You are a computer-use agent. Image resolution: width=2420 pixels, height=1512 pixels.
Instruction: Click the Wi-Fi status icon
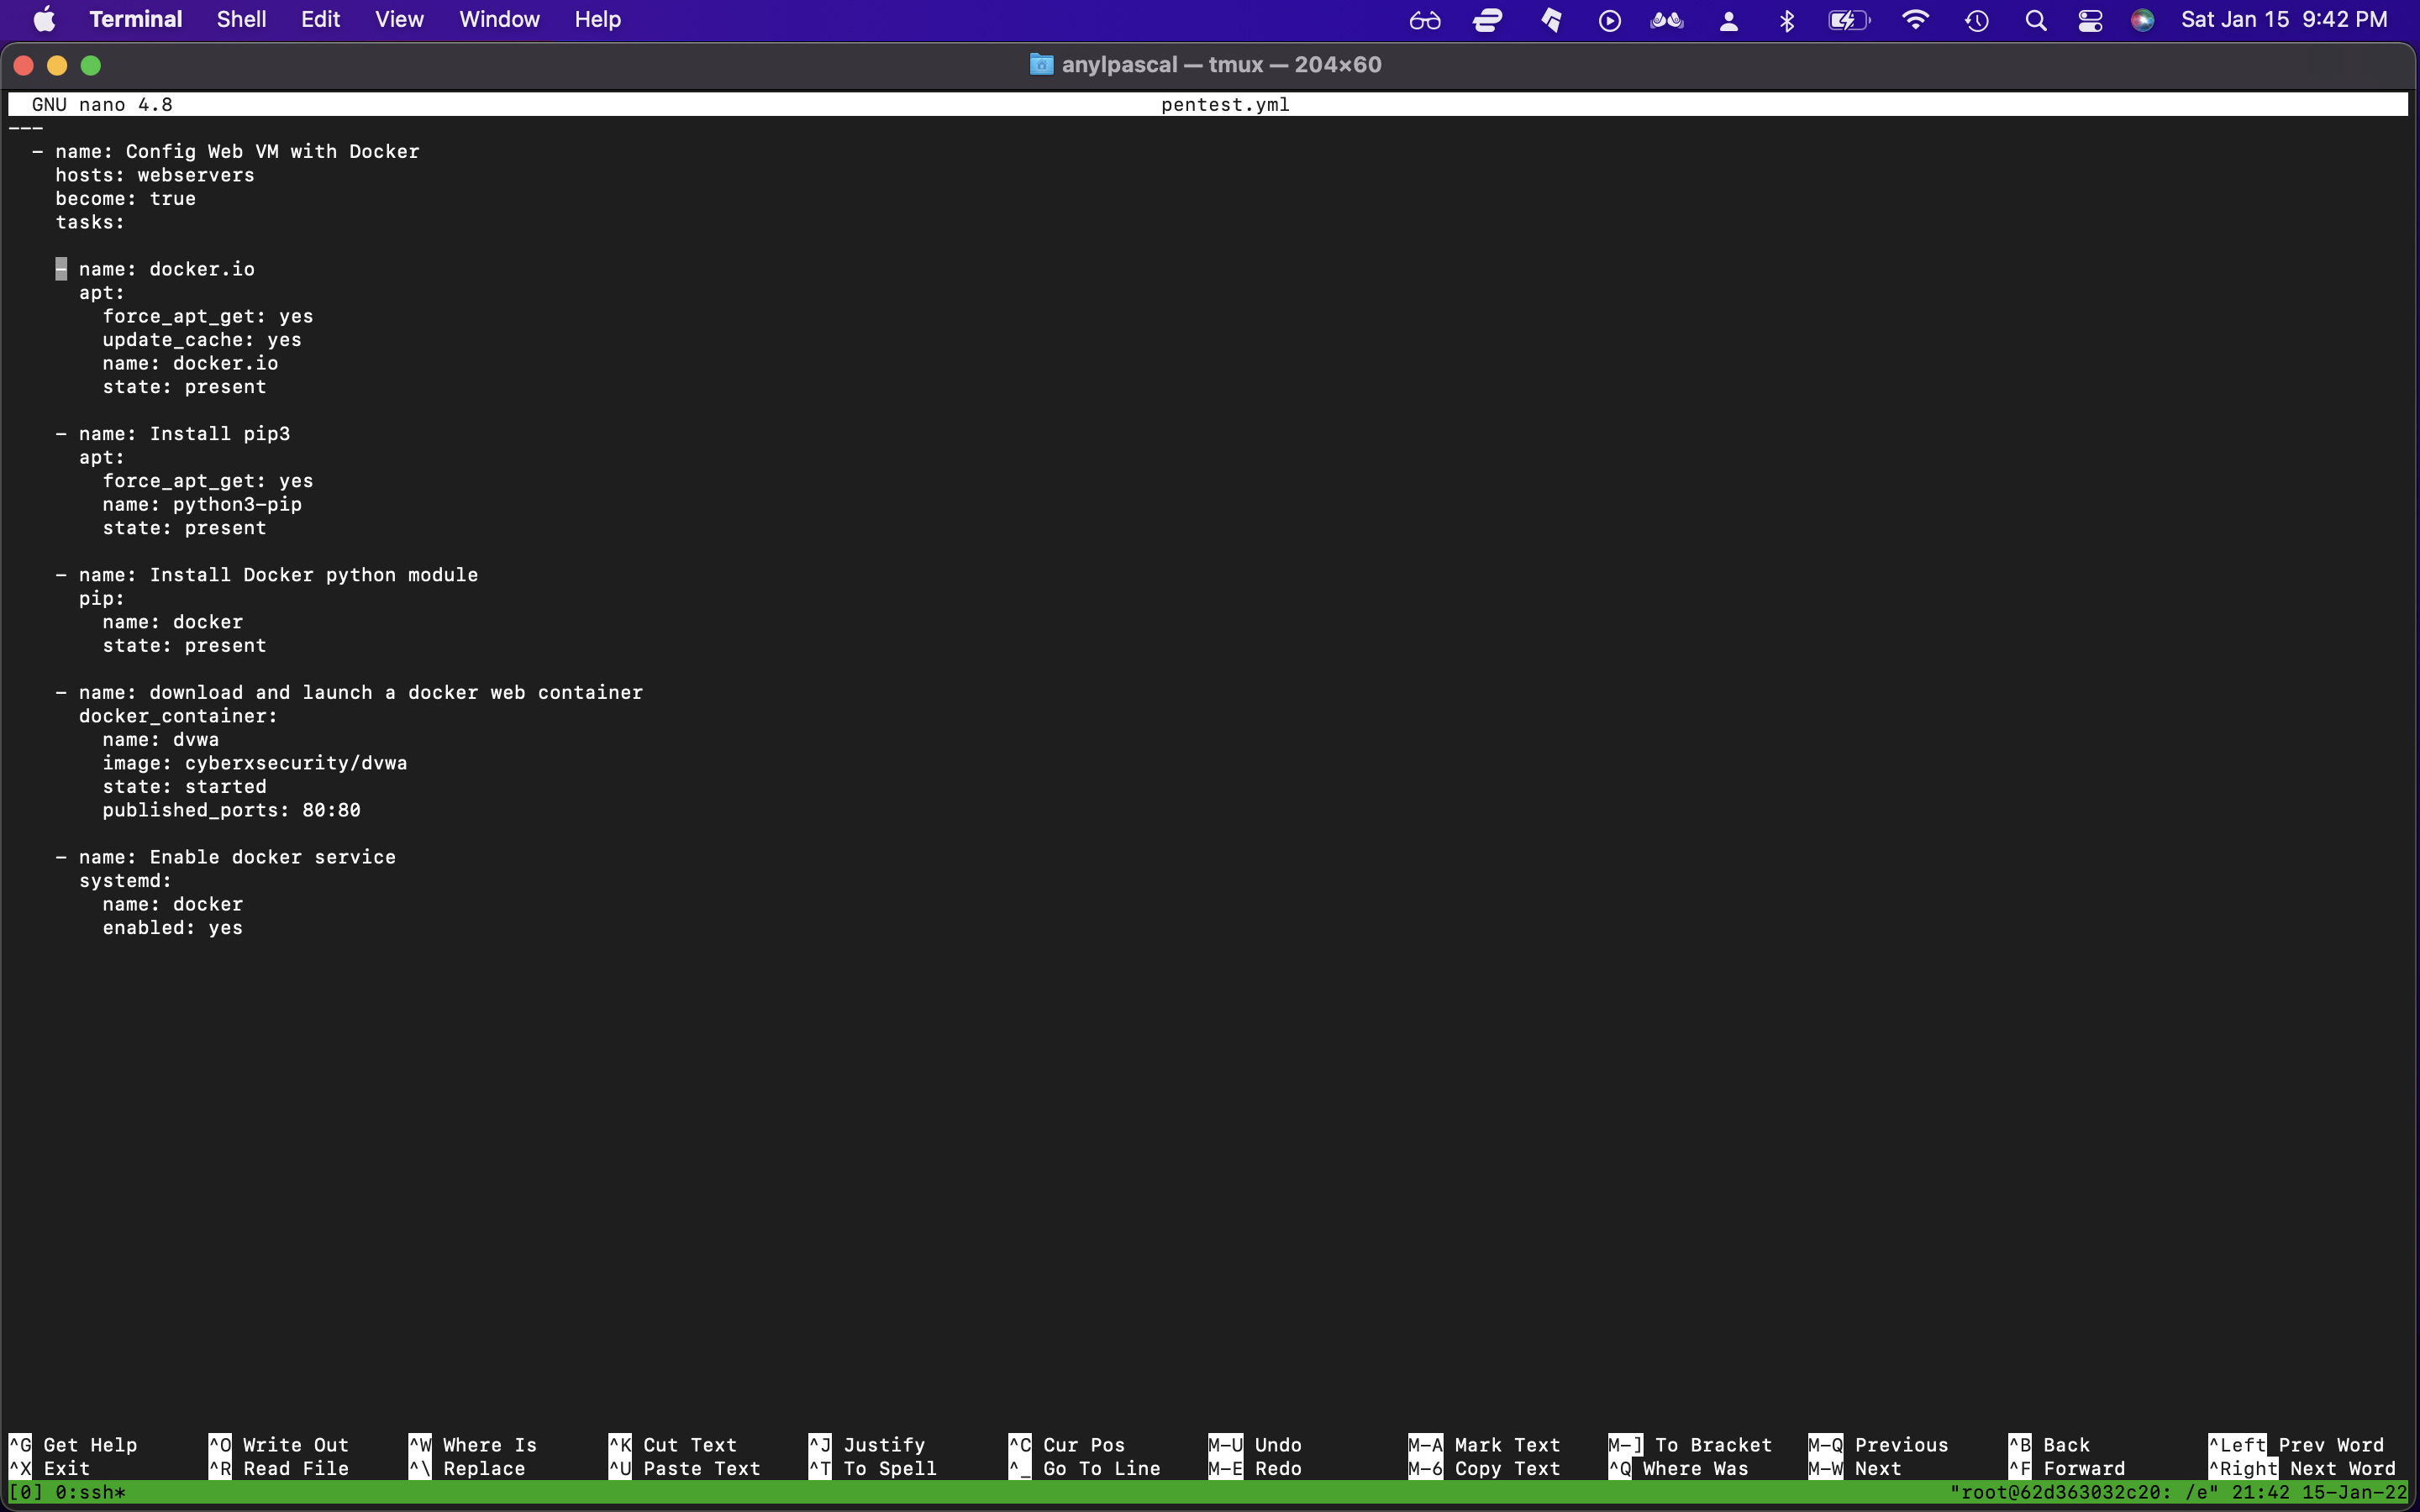[x=1915, y=19]
